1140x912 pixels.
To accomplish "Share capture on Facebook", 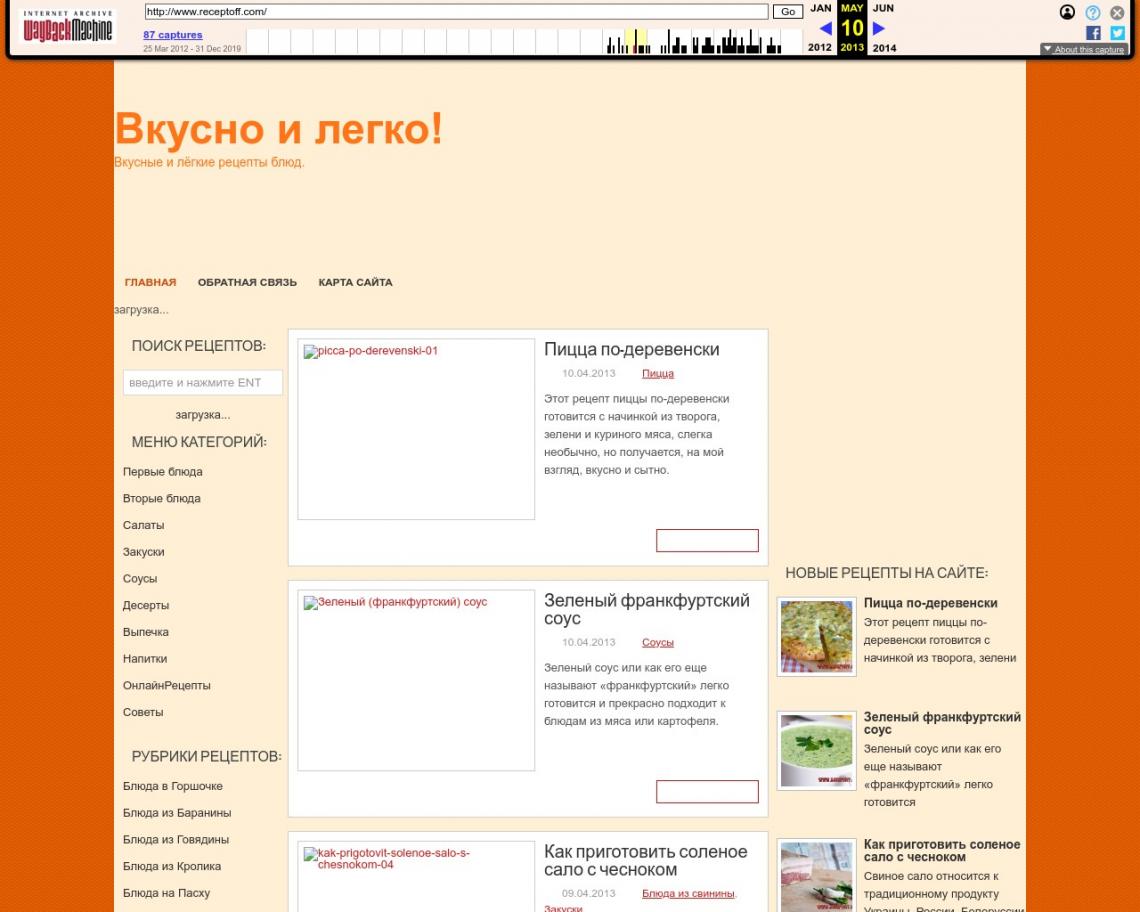I will pos(1093,33).
